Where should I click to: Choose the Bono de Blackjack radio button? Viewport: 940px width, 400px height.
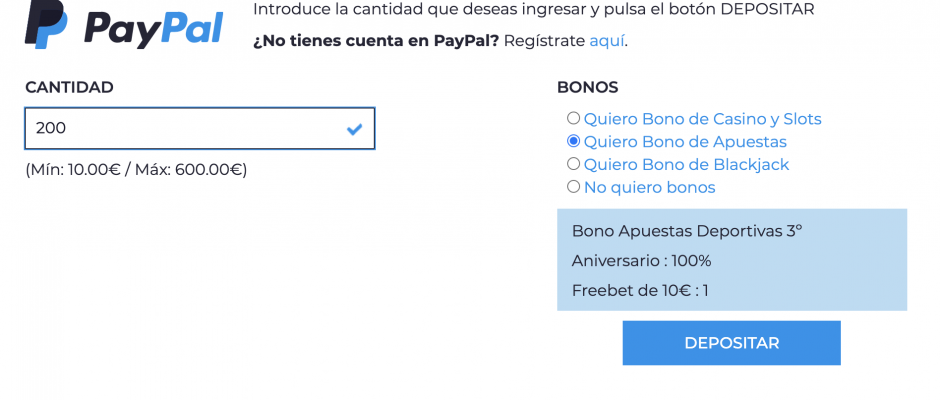point(574,164)
